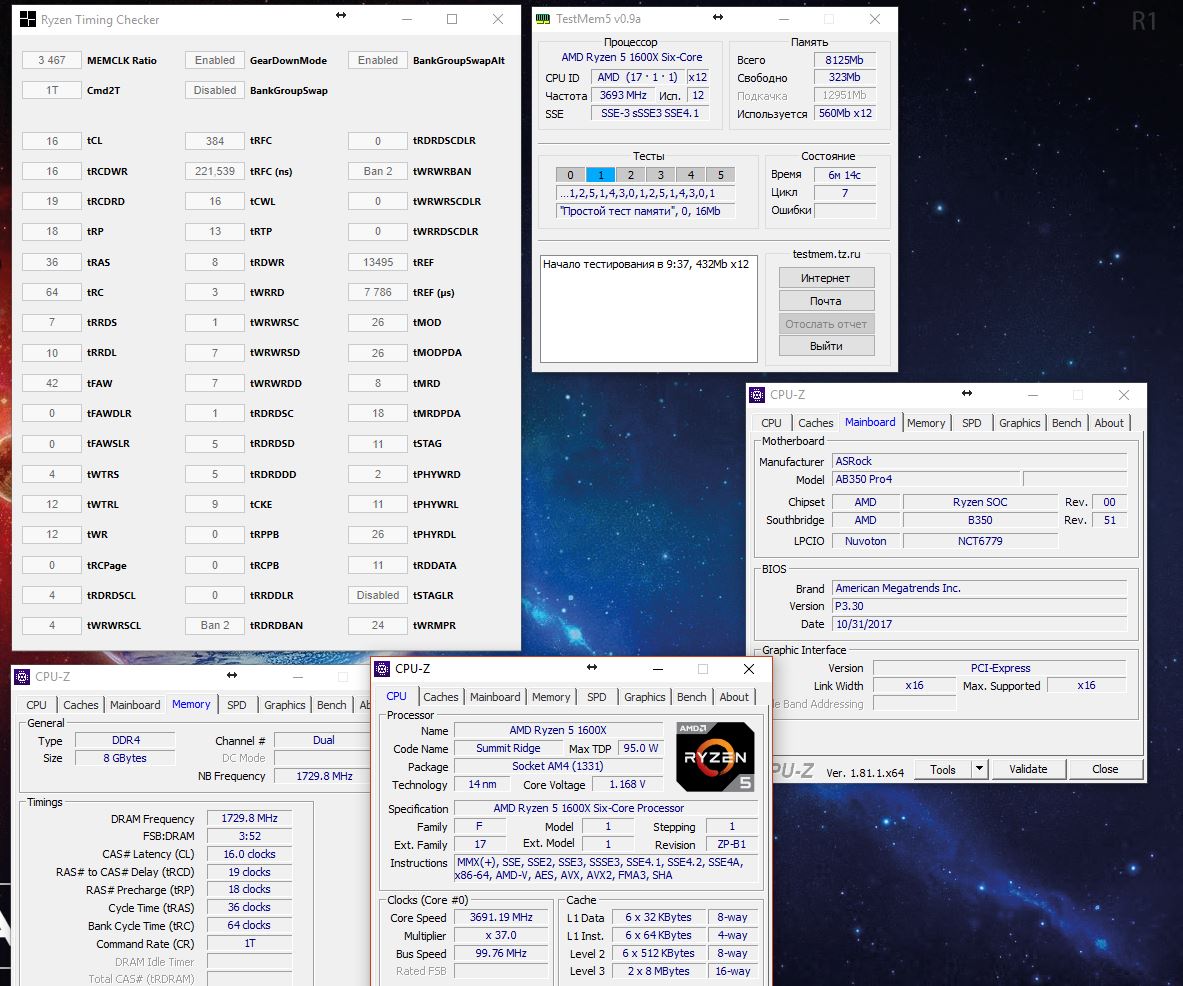Click the resize arrows in TestMem5 title bar
1183x986 pixels.
[717, 17]
